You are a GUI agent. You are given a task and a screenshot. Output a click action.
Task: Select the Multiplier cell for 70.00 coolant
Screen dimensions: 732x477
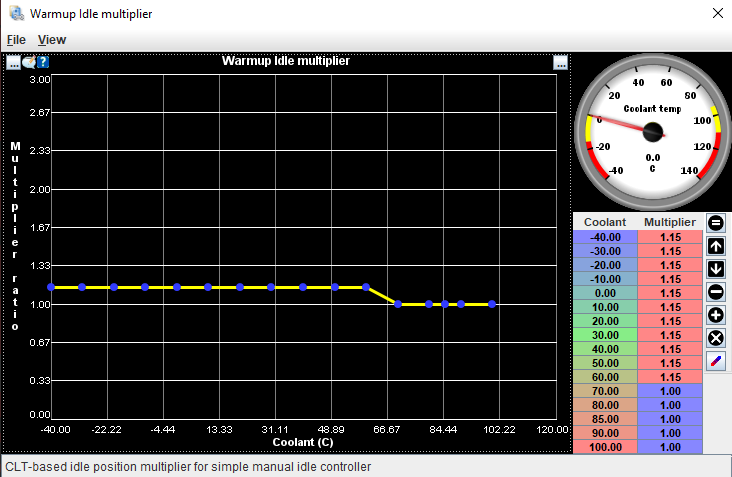(670, 391)
